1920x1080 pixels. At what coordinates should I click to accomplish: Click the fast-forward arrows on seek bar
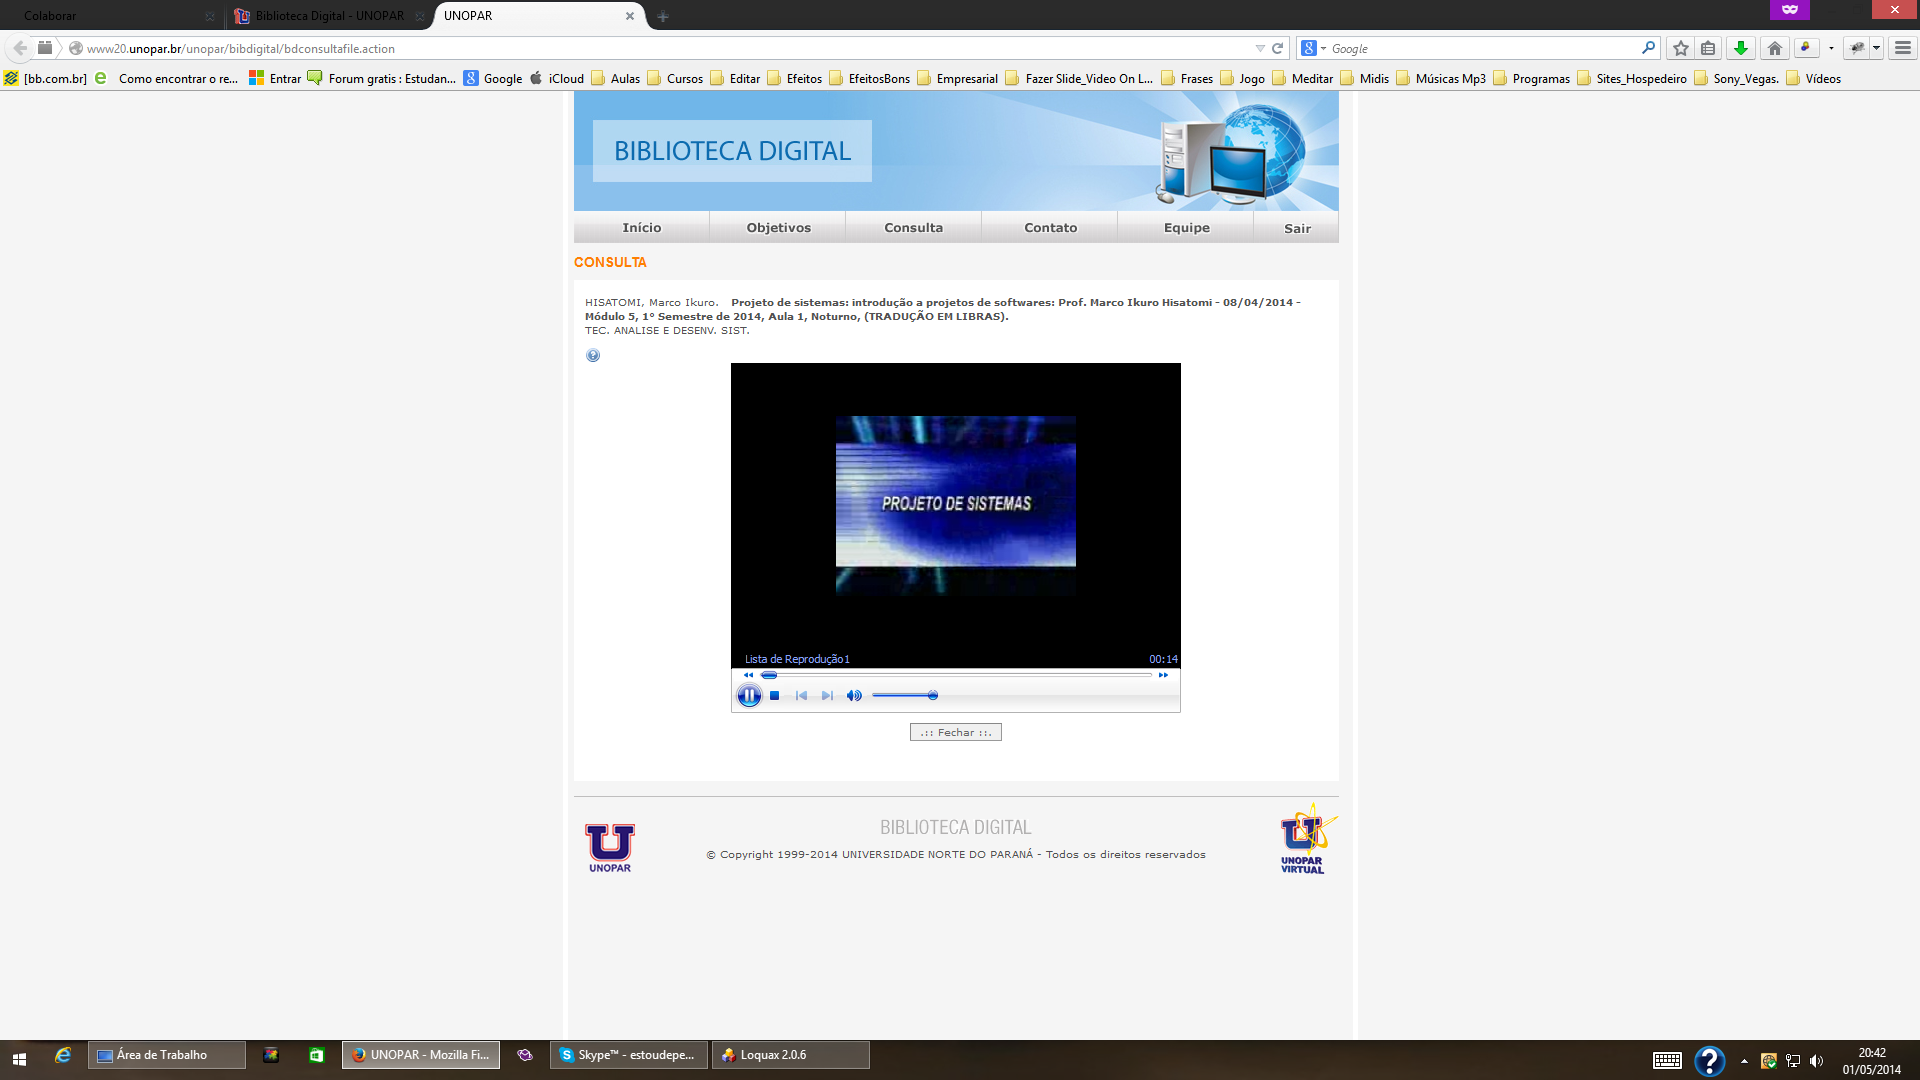pos(1163,675)
